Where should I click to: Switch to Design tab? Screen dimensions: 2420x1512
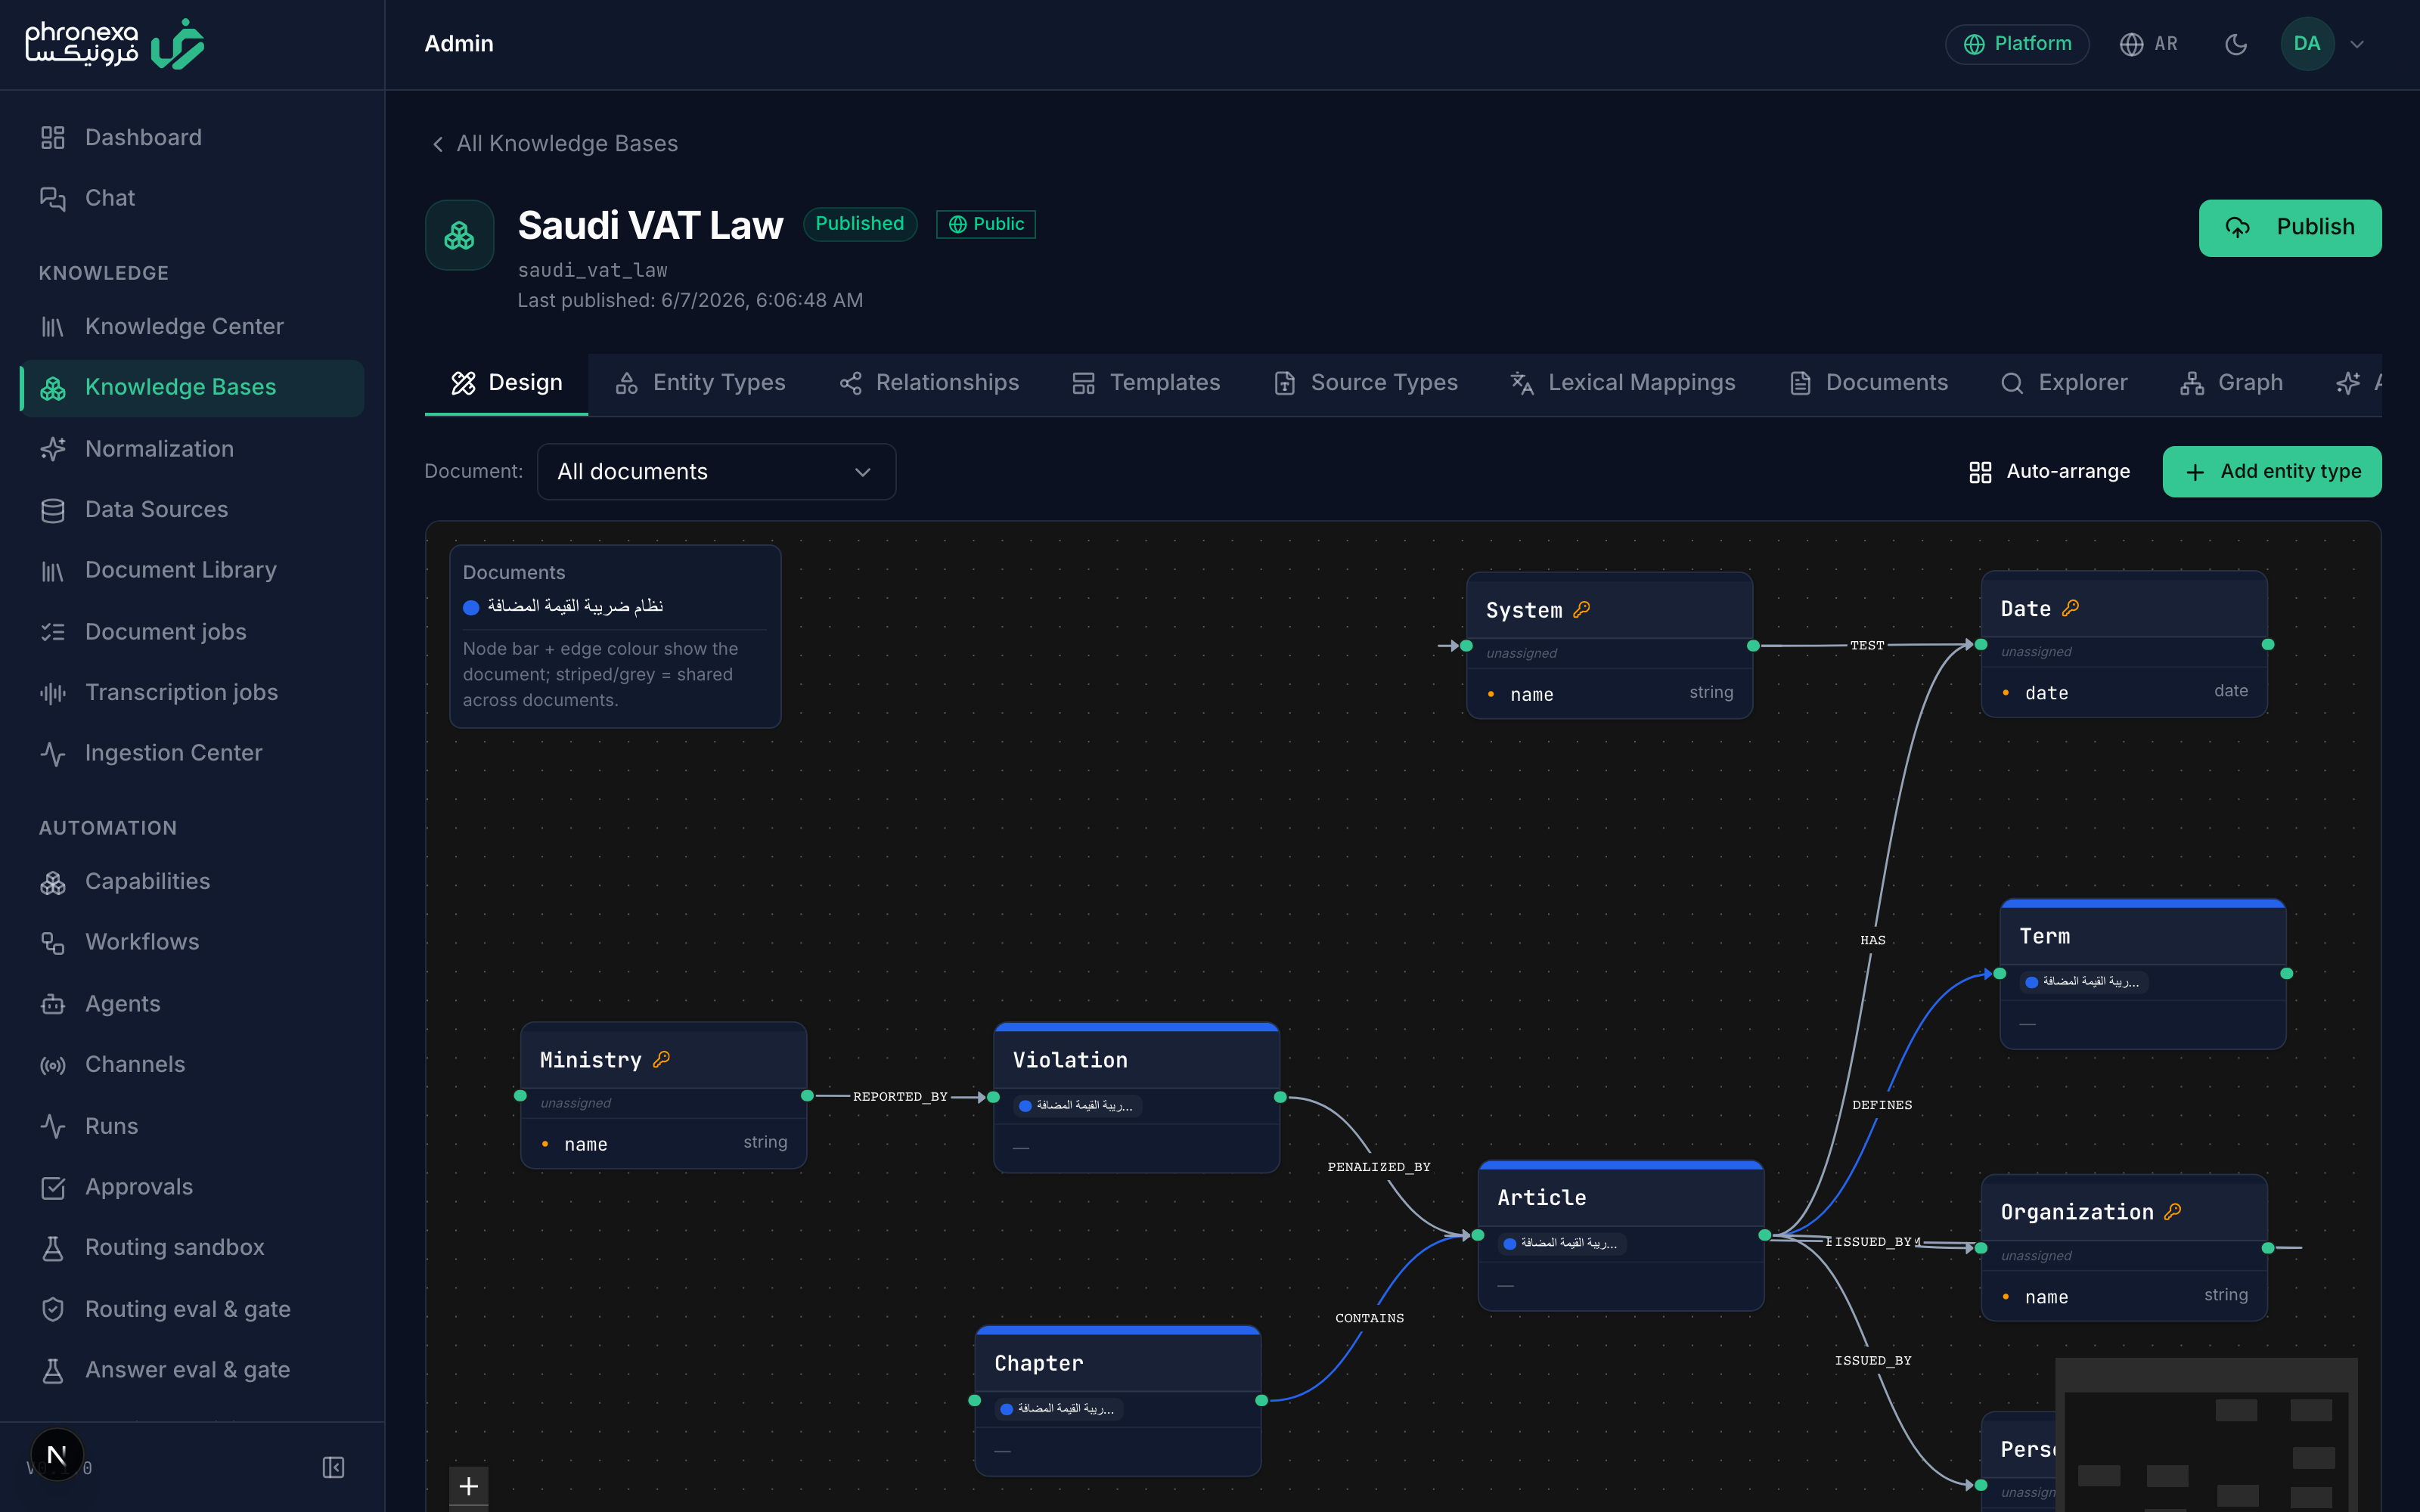[506, 383]
